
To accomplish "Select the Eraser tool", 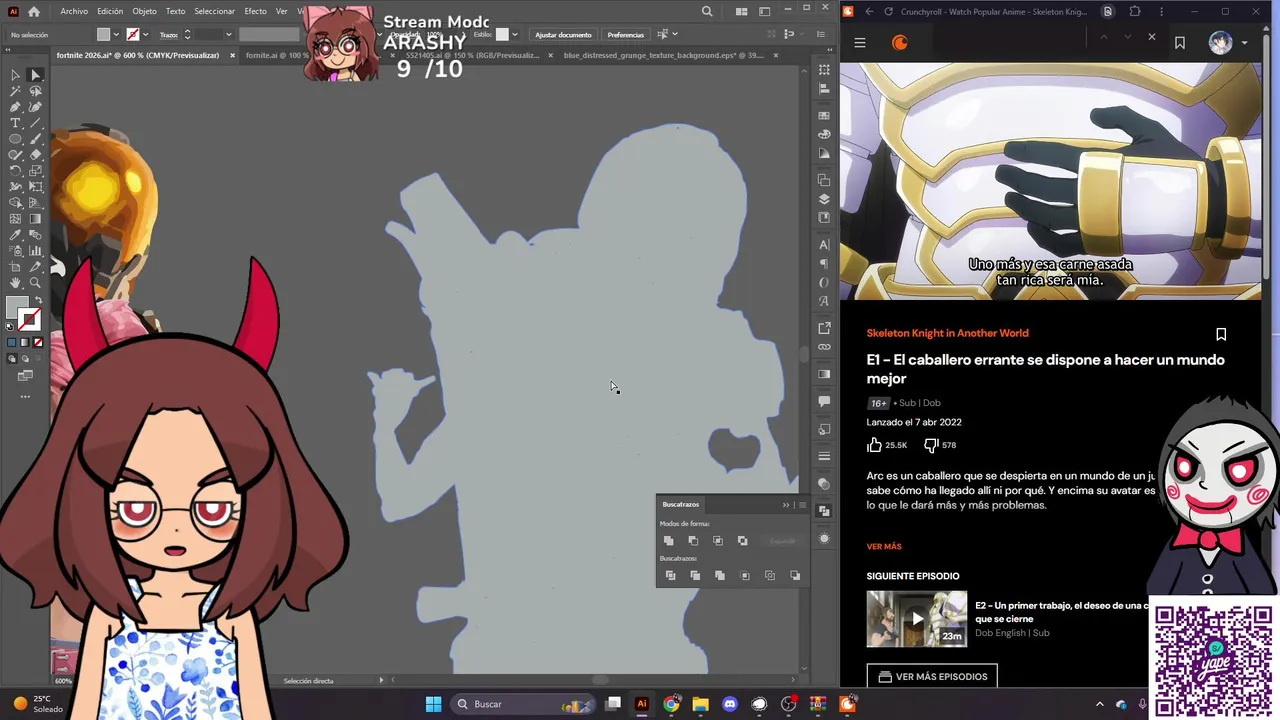I will click(35, 155).
